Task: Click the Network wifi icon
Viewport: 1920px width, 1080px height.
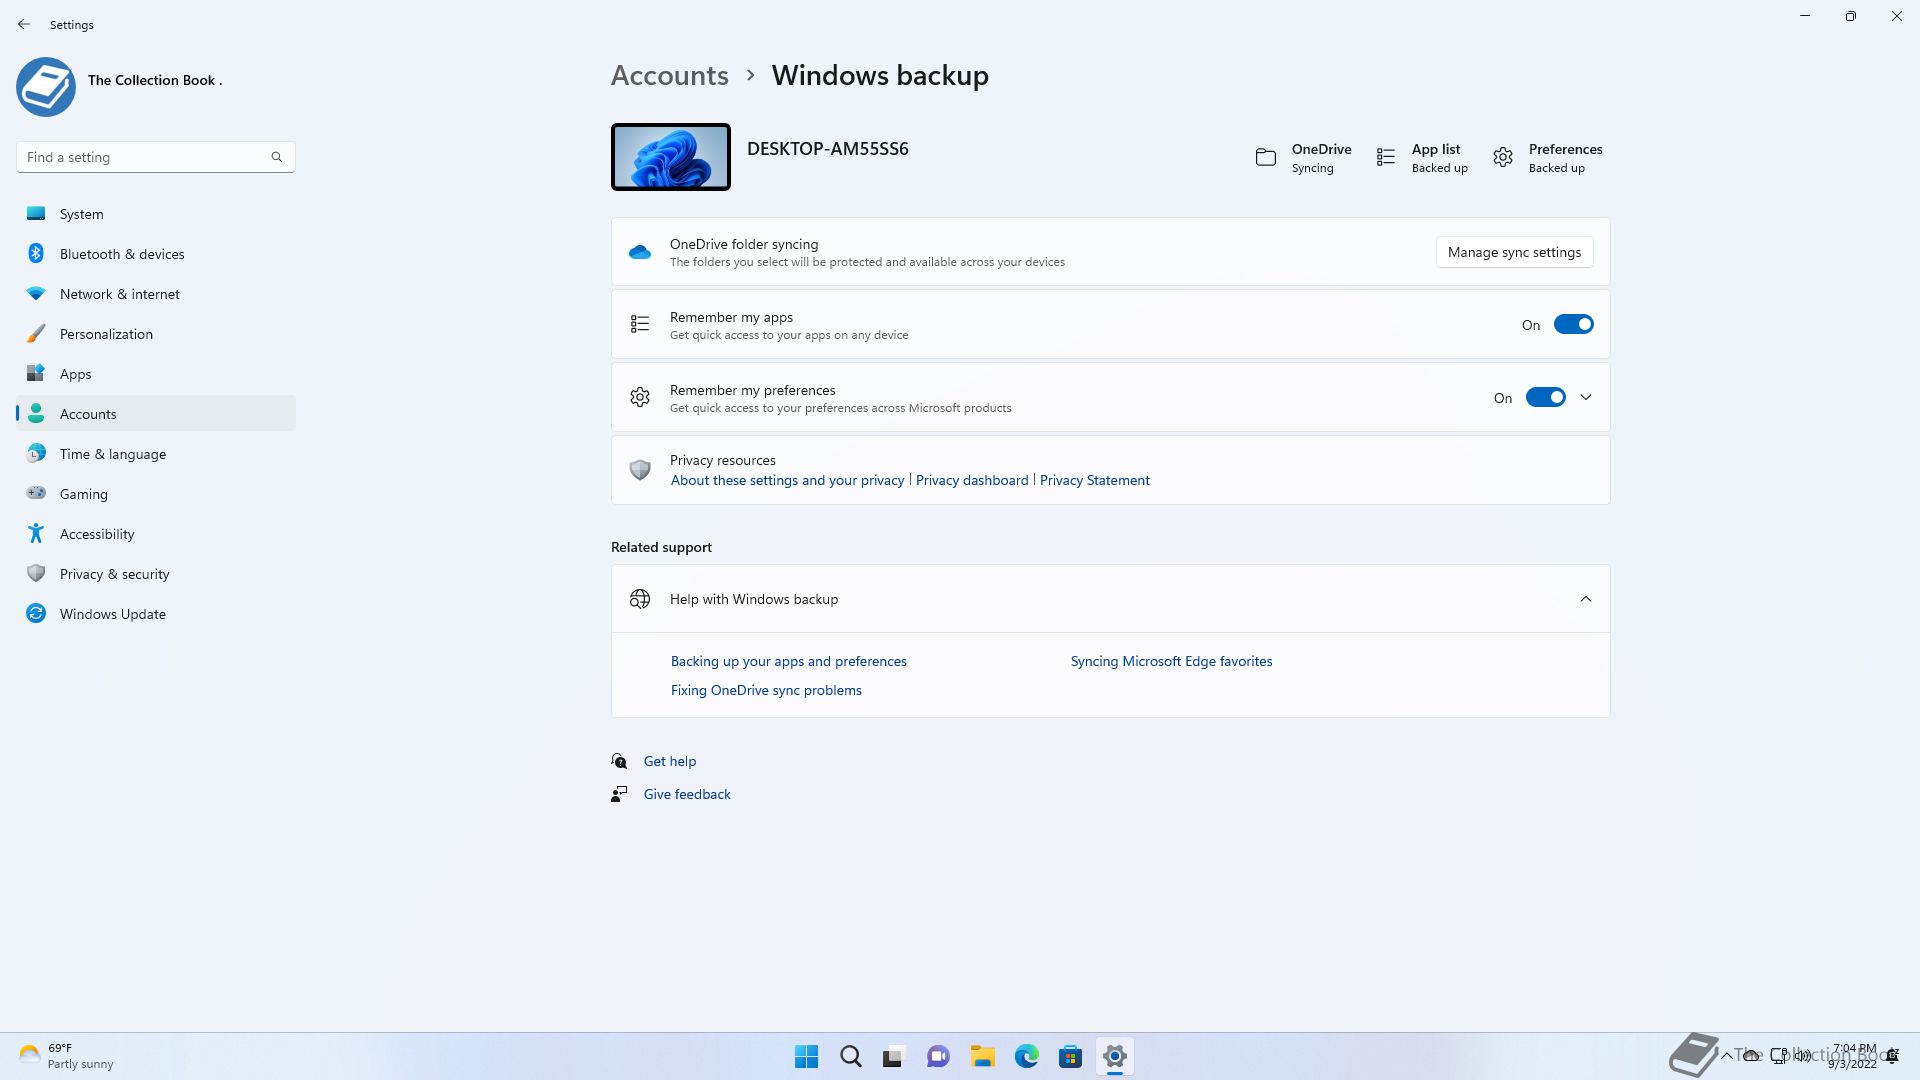Action: [x=36, y=293]
